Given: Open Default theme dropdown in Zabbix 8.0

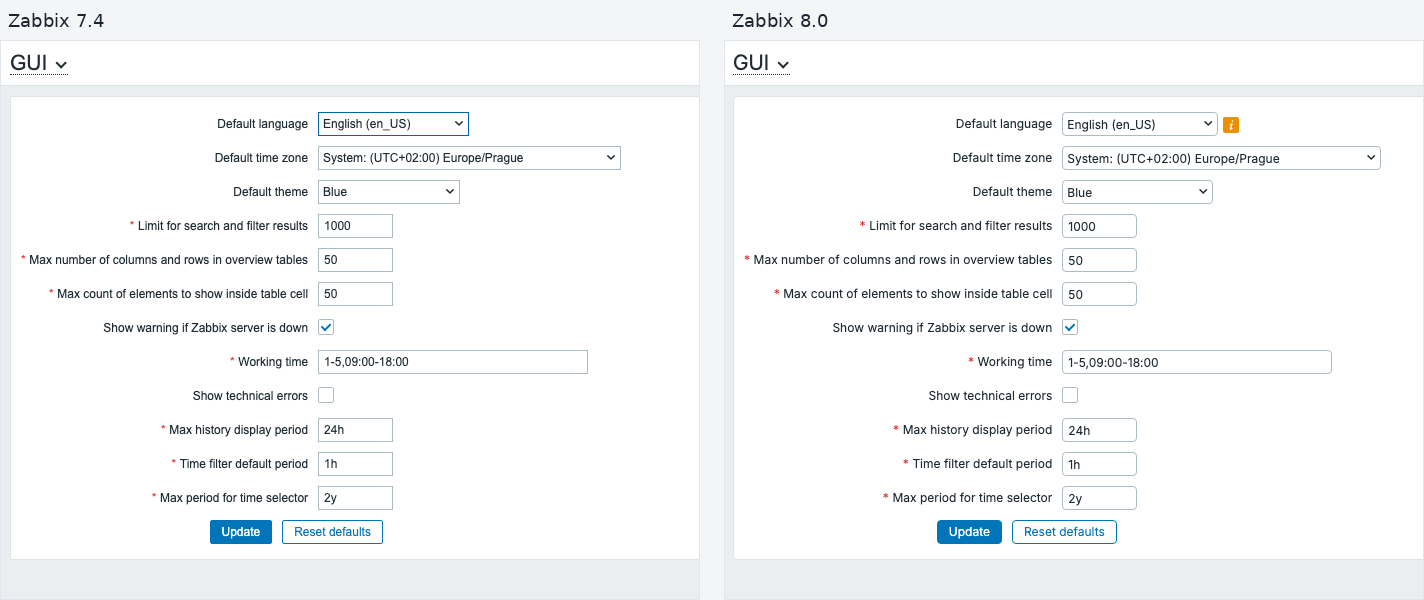Looking at the screenshot, I should (x=1137, y=192).
